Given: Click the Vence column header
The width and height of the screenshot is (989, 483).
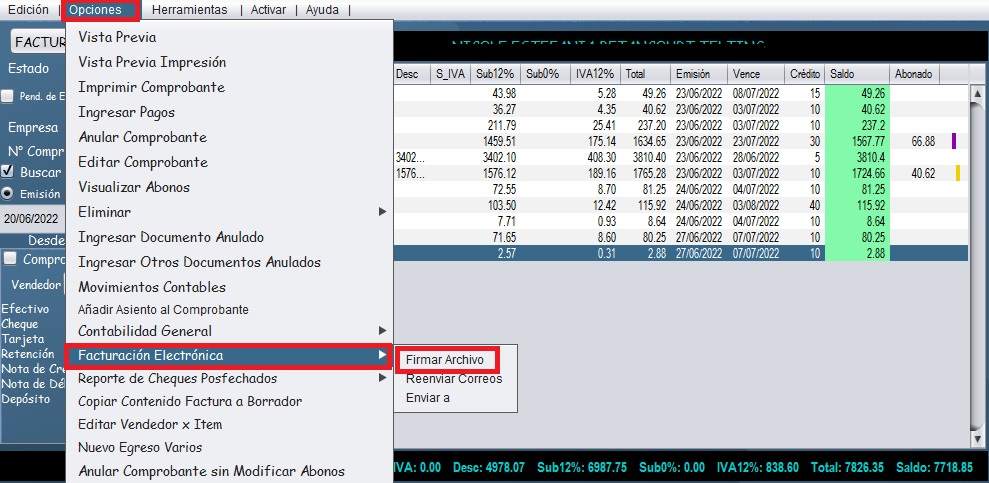Looking at the screenshot, I should tap(756, 74).
